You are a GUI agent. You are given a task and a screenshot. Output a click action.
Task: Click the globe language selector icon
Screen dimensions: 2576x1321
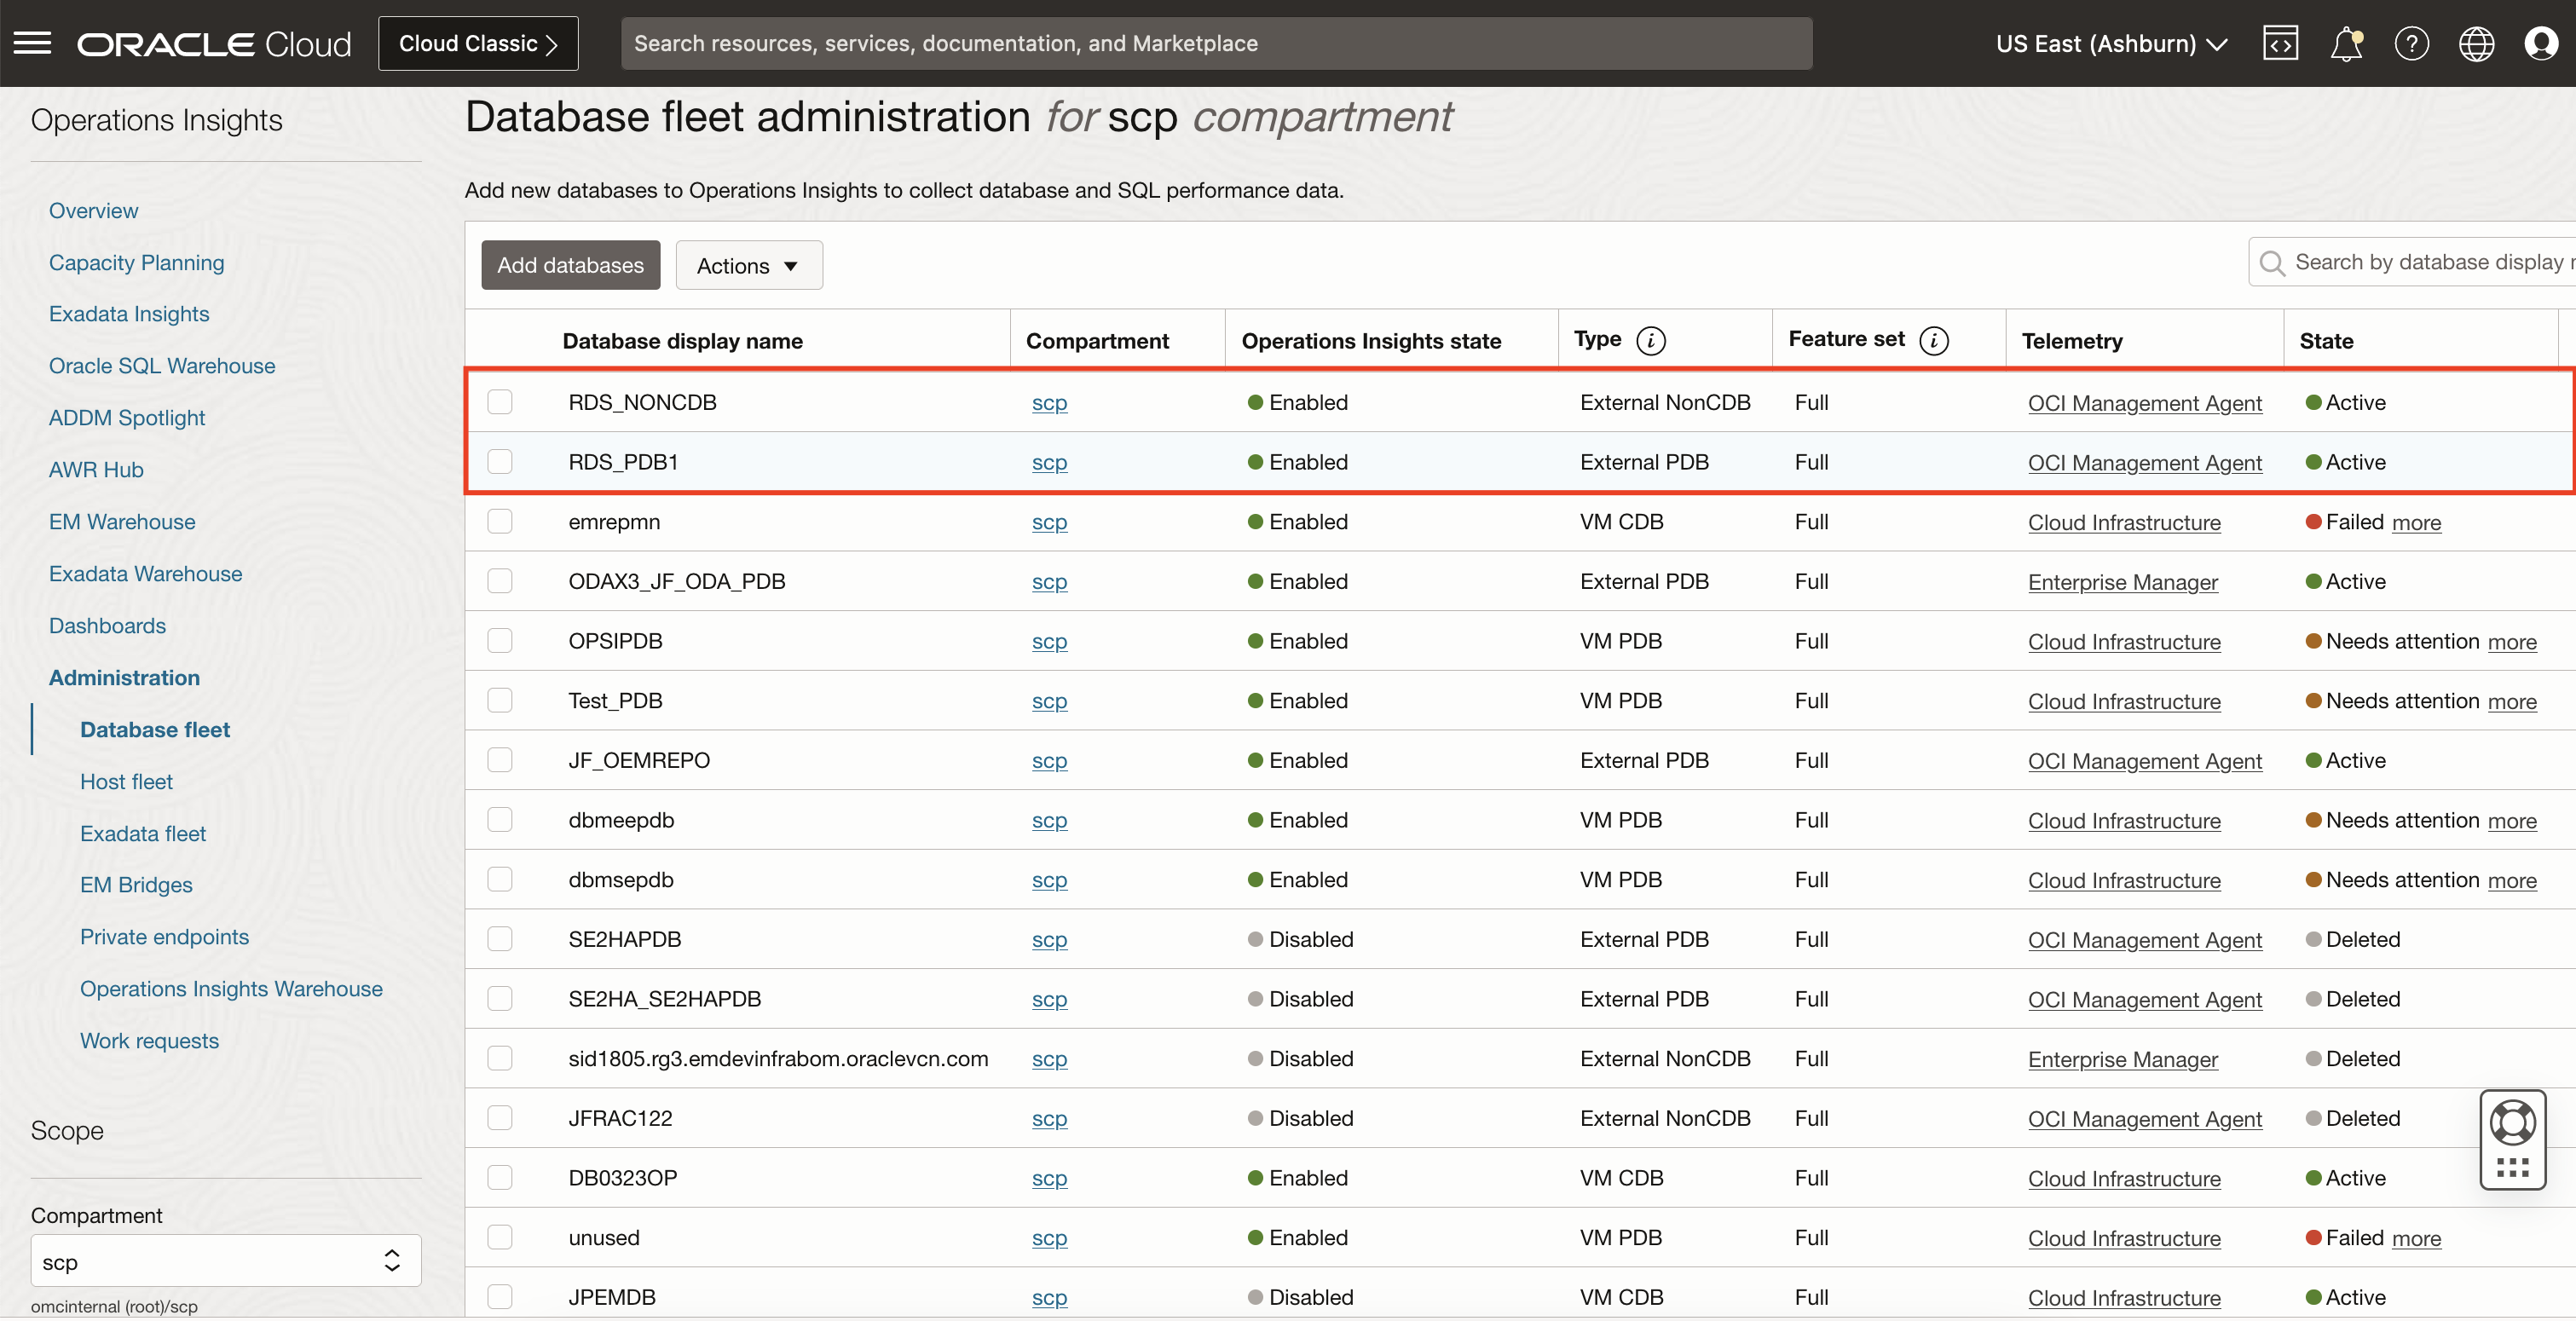(x=2477, y=43)
